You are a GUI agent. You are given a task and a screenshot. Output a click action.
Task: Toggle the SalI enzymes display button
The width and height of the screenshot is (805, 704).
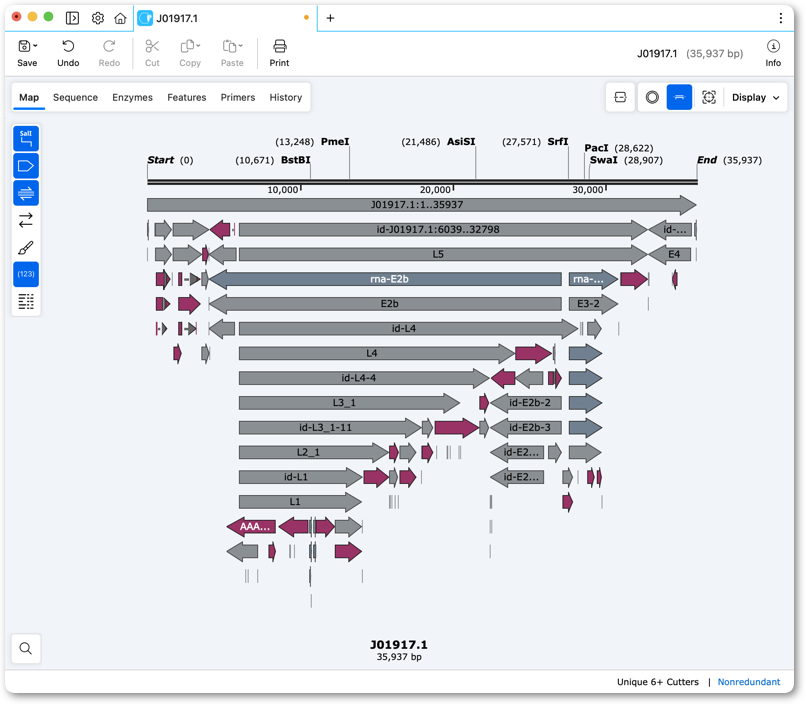26,139
